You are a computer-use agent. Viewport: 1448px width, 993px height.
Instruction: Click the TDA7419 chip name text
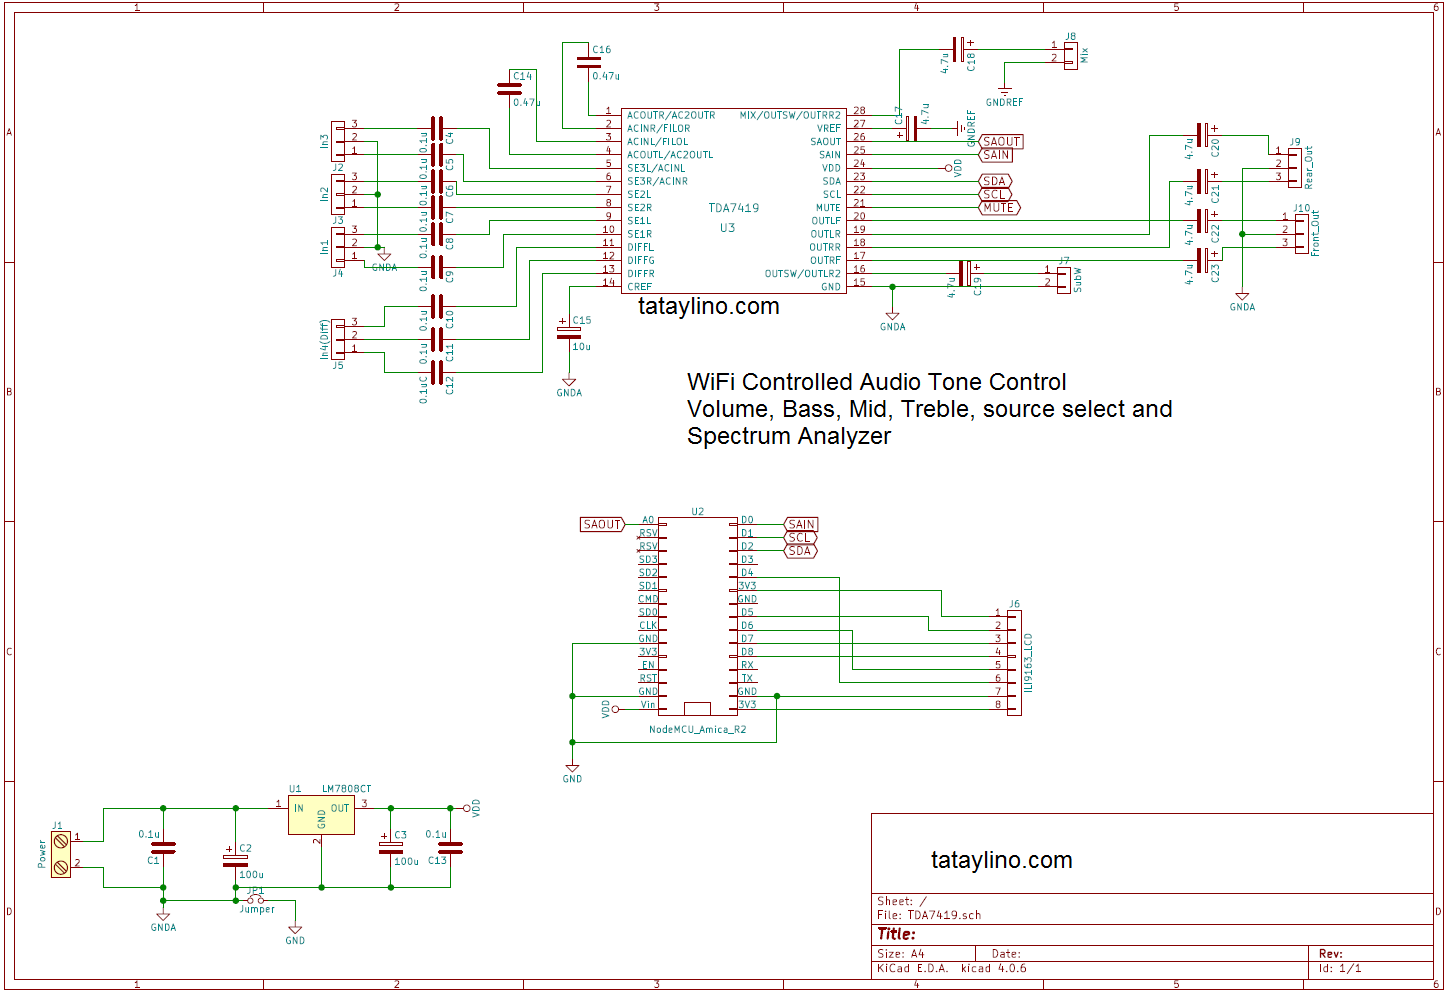(733, 208)
